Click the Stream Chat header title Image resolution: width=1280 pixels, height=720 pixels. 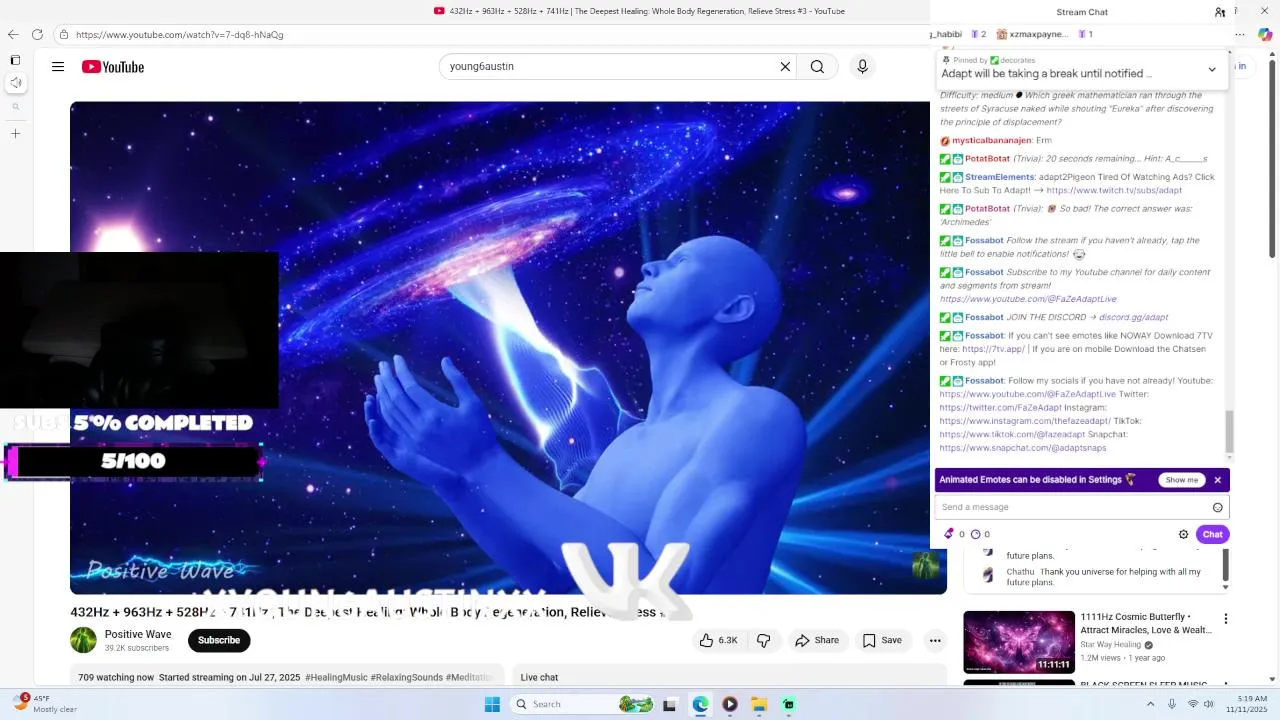1082,12
